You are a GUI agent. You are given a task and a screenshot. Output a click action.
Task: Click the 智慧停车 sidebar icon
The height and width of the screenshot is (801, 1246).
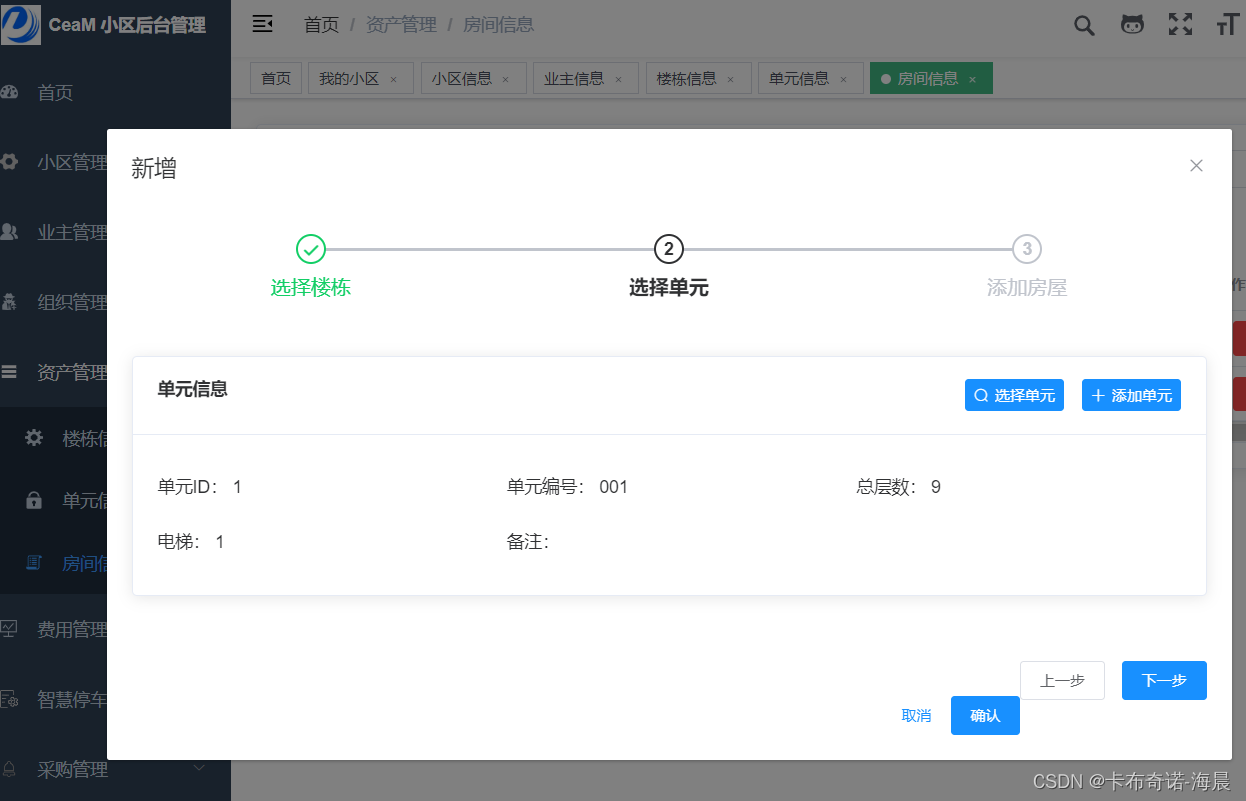[x=10, y=699]
